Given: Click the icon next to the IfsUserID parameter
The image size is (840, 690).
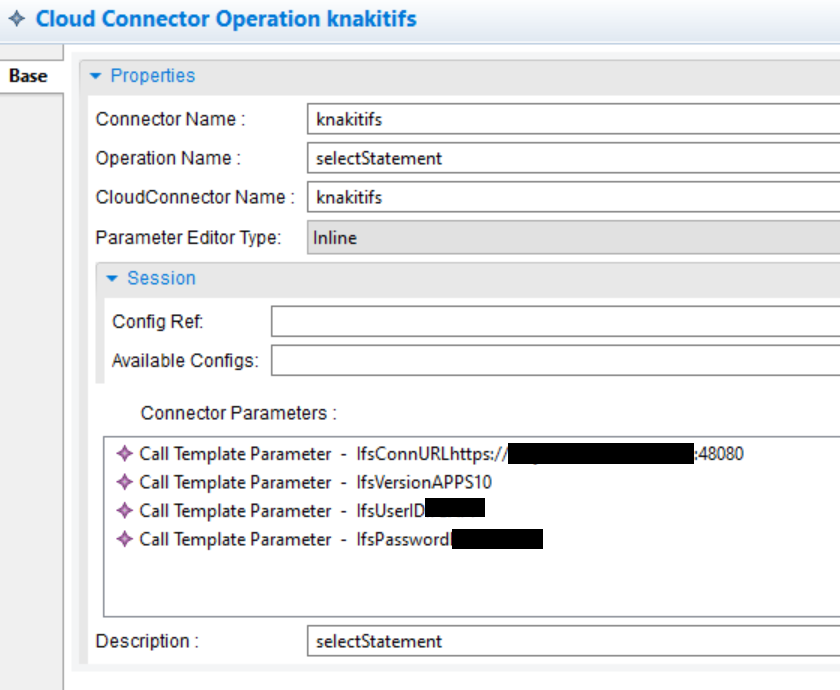Looking at the screenshot, I should (124, 511).
